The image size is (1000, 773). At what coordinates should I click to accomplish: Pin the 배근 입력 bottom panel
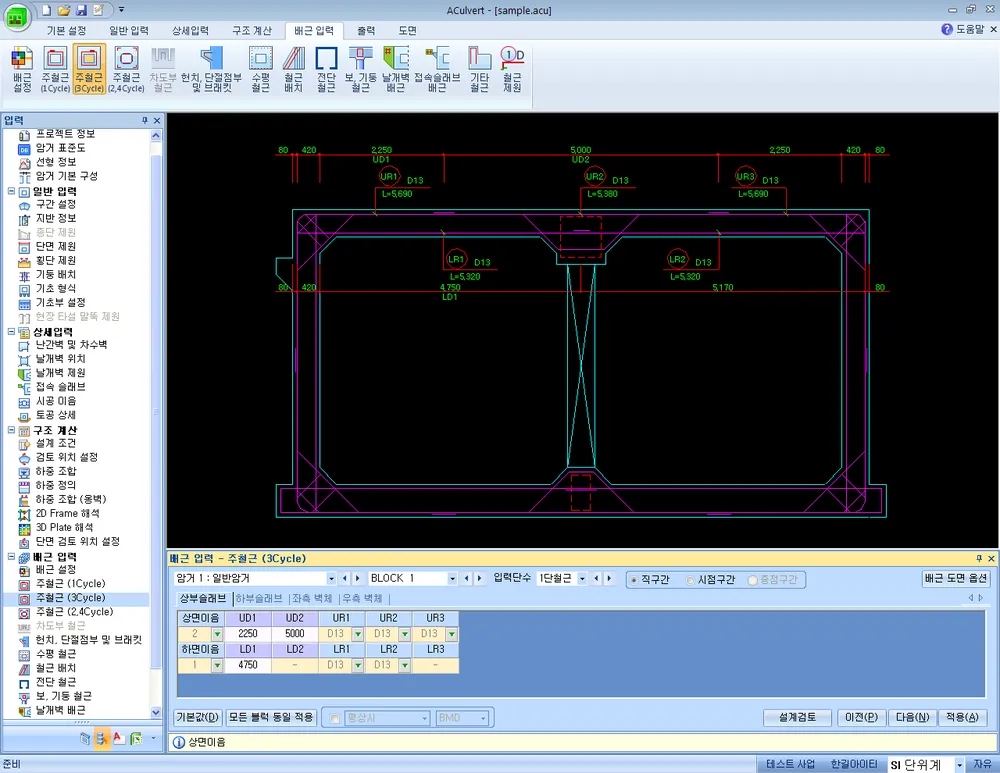tap(979, 558)
